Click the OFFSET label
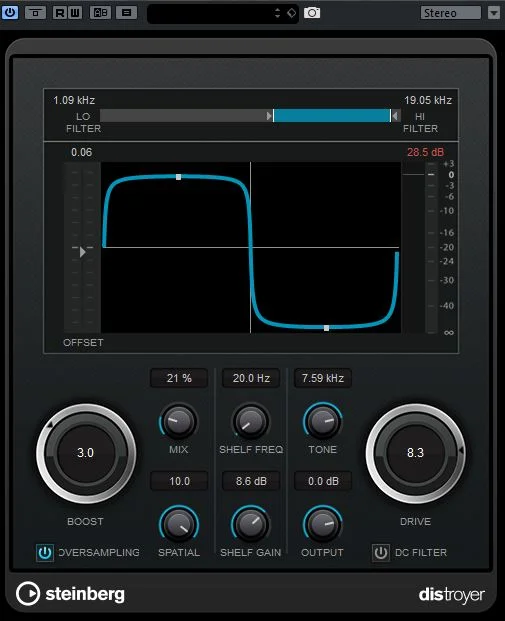The width and height of the screenshot is (505, 621). point(83,342)
